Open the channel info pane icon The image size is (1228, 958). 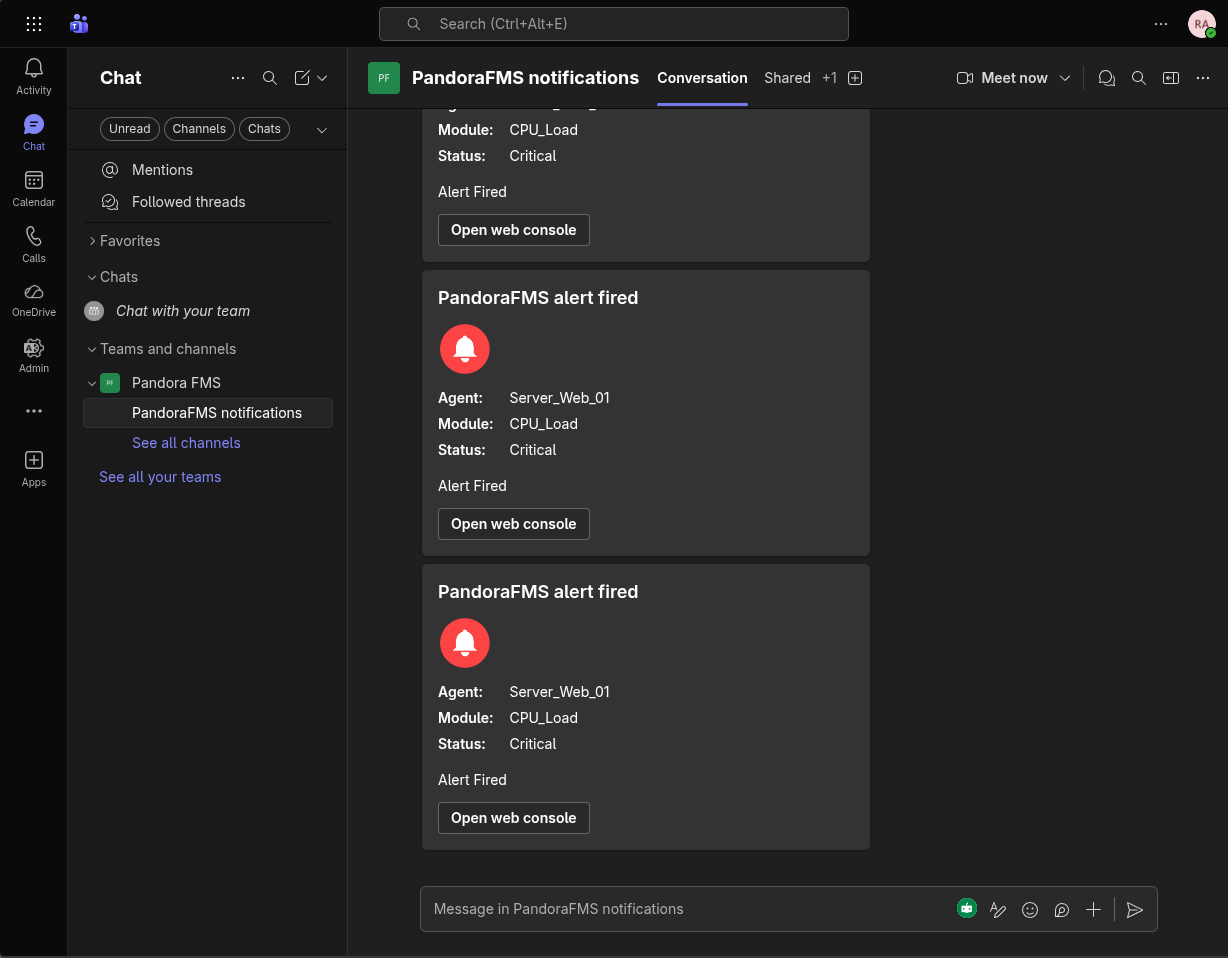[1171, 78]
